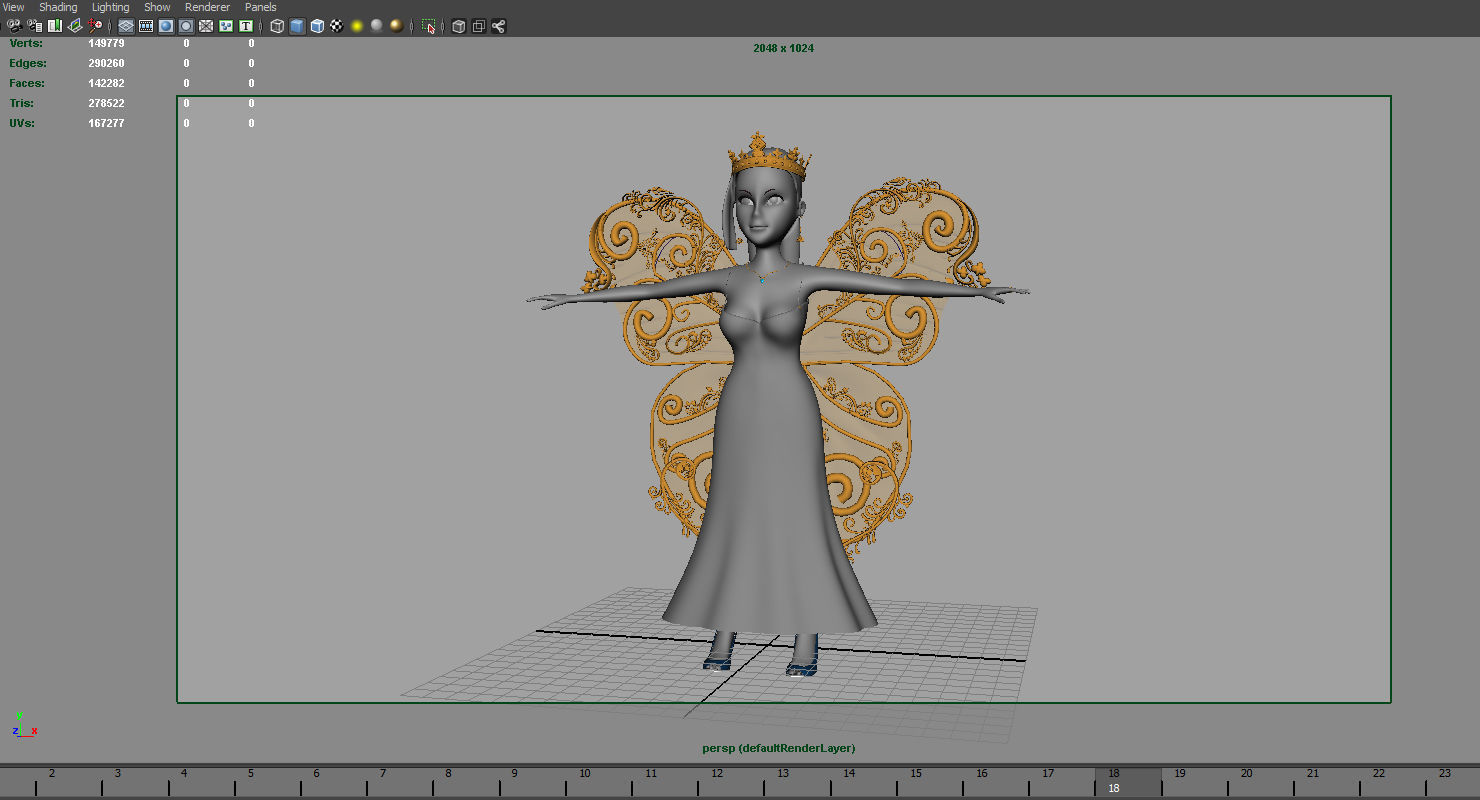1480x800 pixels.
Task: Open the Shading menu
Action: (x=57, y=7)
